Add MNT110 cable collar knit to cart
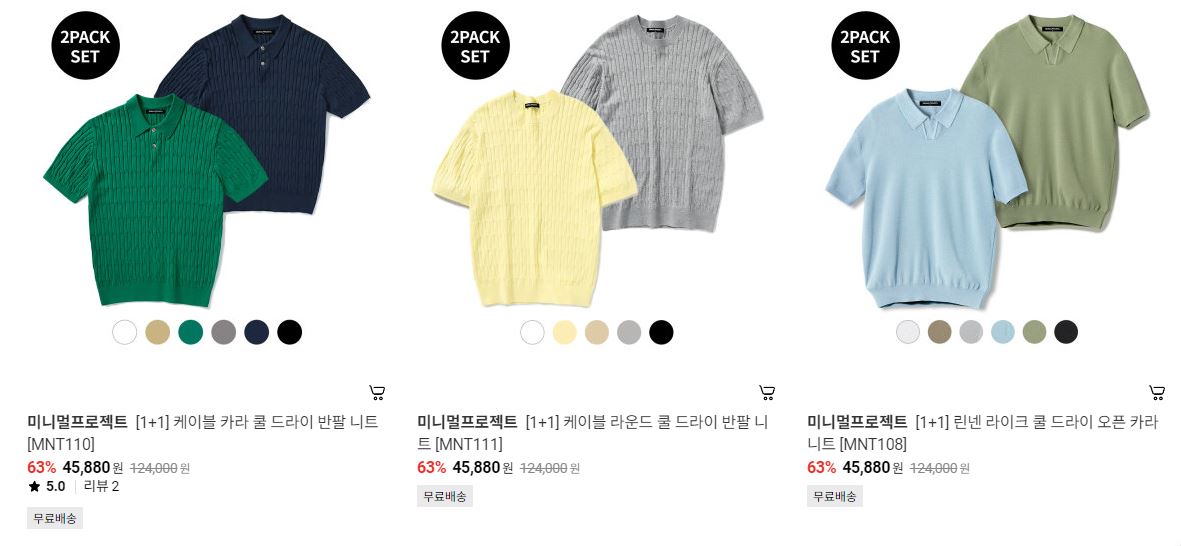1181x546 pixels. pyautogui.click(x=377, y=392)
